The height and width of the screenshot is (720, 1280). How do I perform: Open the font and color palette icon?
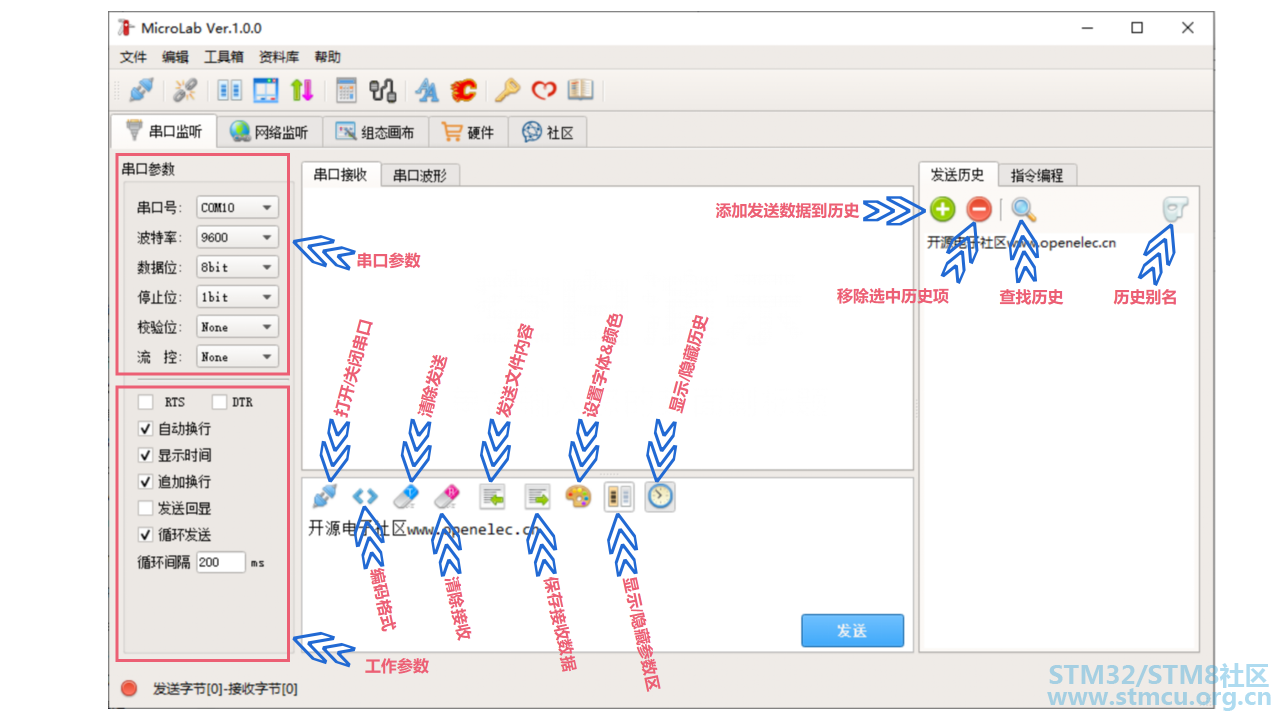pyautogui.click(x=578, y=496)
